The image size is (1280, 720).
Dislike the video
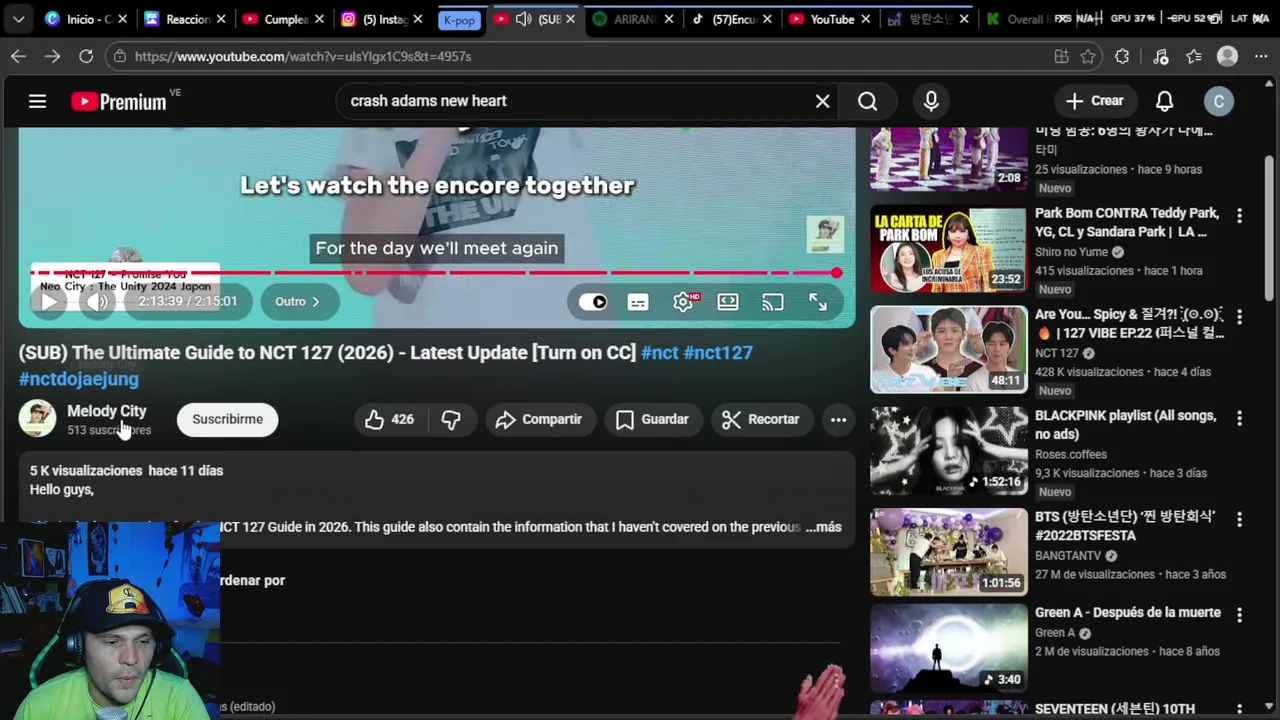click(x=451, y=420)
